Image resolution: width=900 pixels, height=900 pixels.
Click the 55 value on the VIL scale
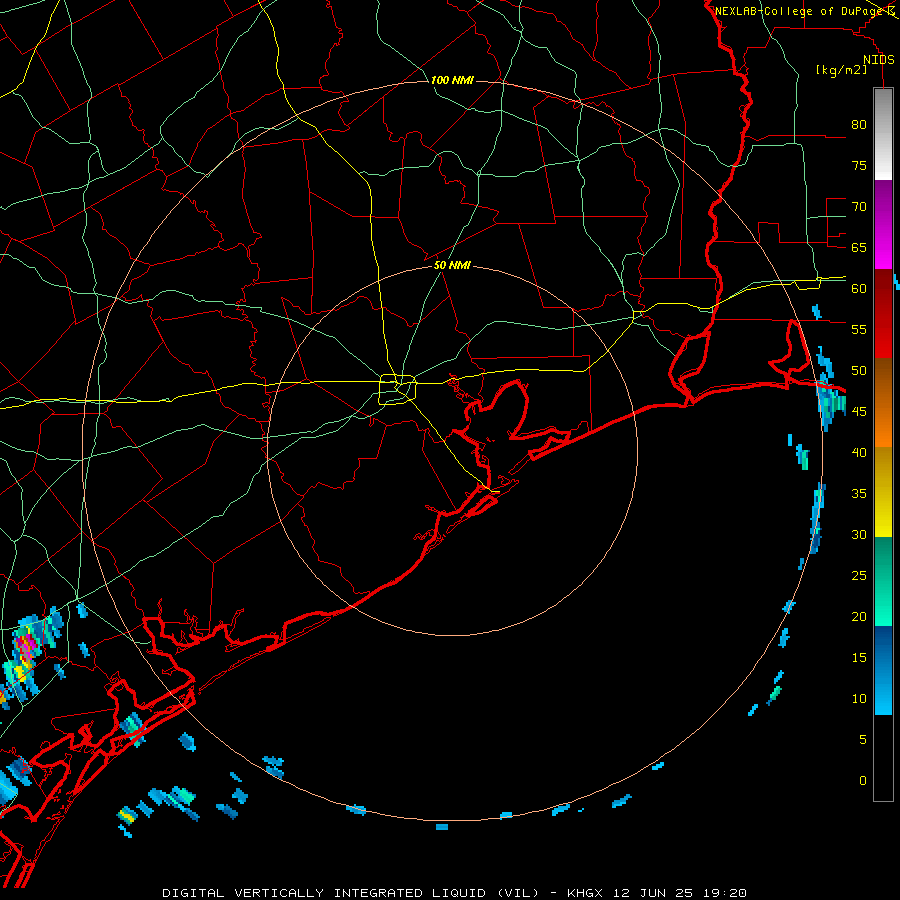point(859,329)
